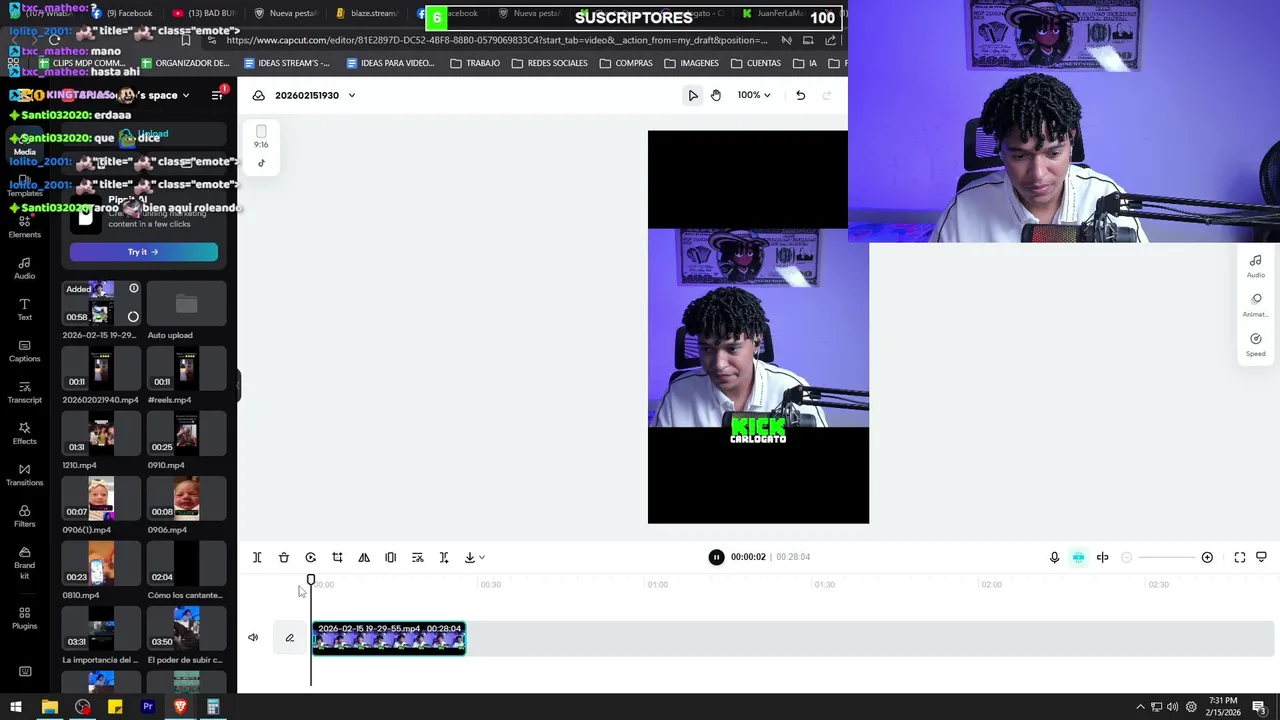This screenshot has height=720, width=1280.
Task: Click the browser address bar URL
Action: [x=497, y=40]
